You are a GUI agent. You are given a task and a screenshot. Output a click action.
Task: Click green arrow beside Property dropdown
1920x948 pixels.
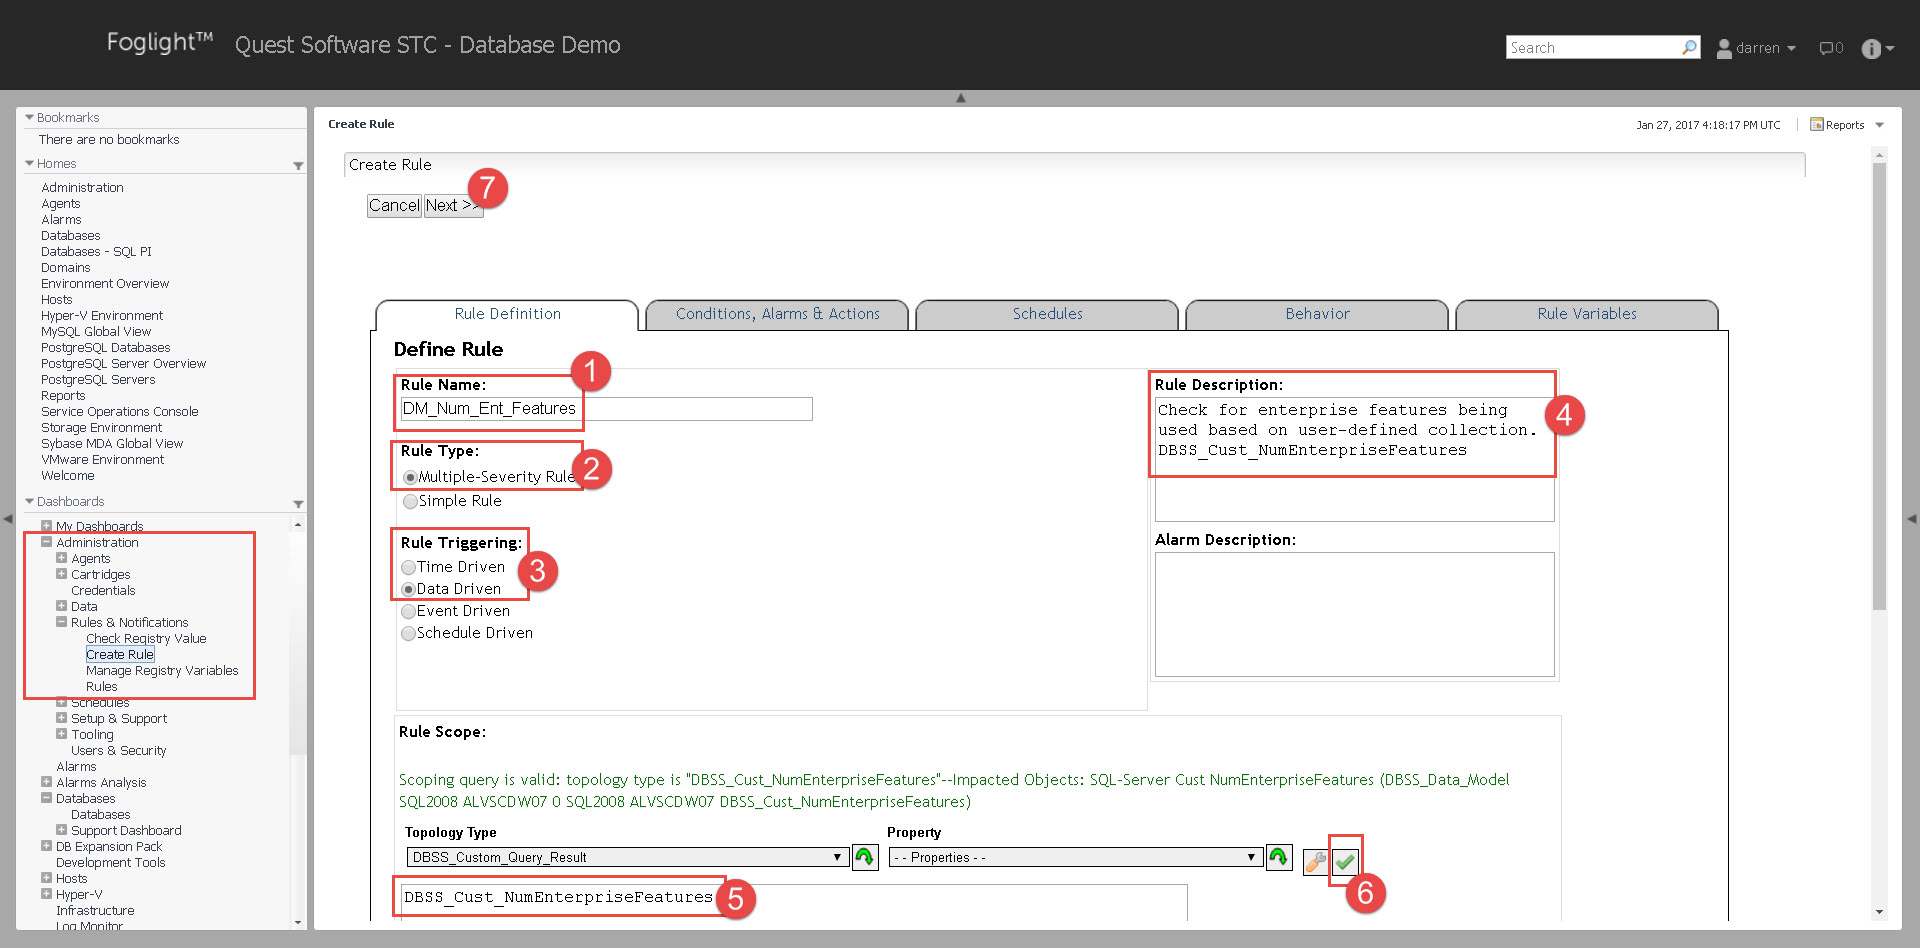(x=1279, y=857)
